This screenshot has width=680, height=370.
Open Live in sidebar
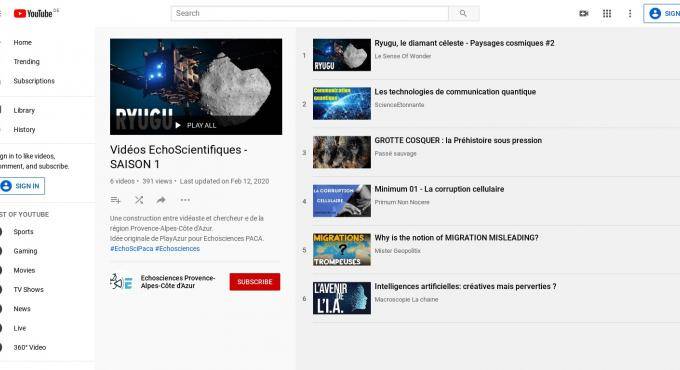coord(20,328)
